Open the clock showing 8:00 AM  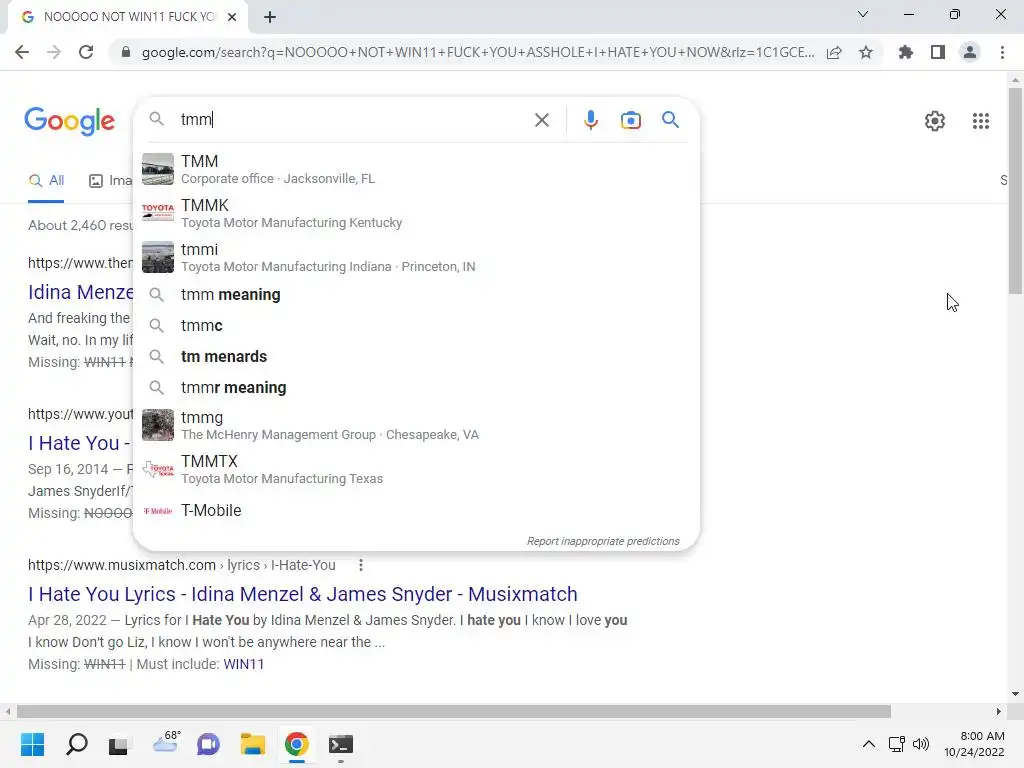pos(974,744)
